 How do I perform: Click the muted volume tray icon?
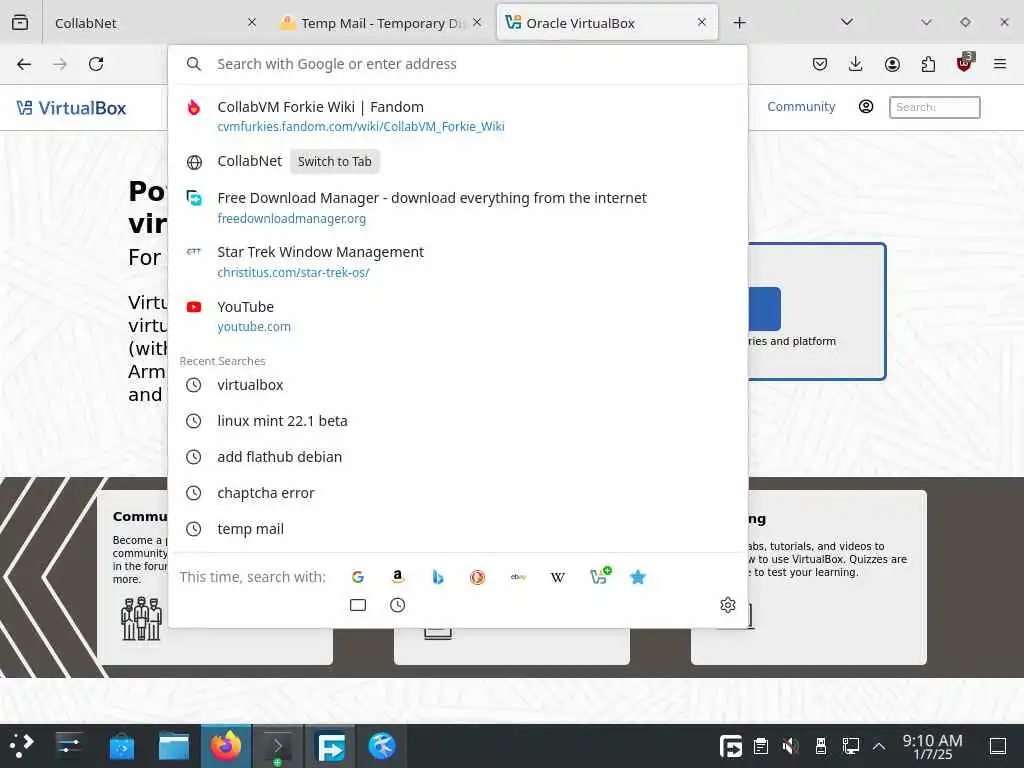click(790, 746)
